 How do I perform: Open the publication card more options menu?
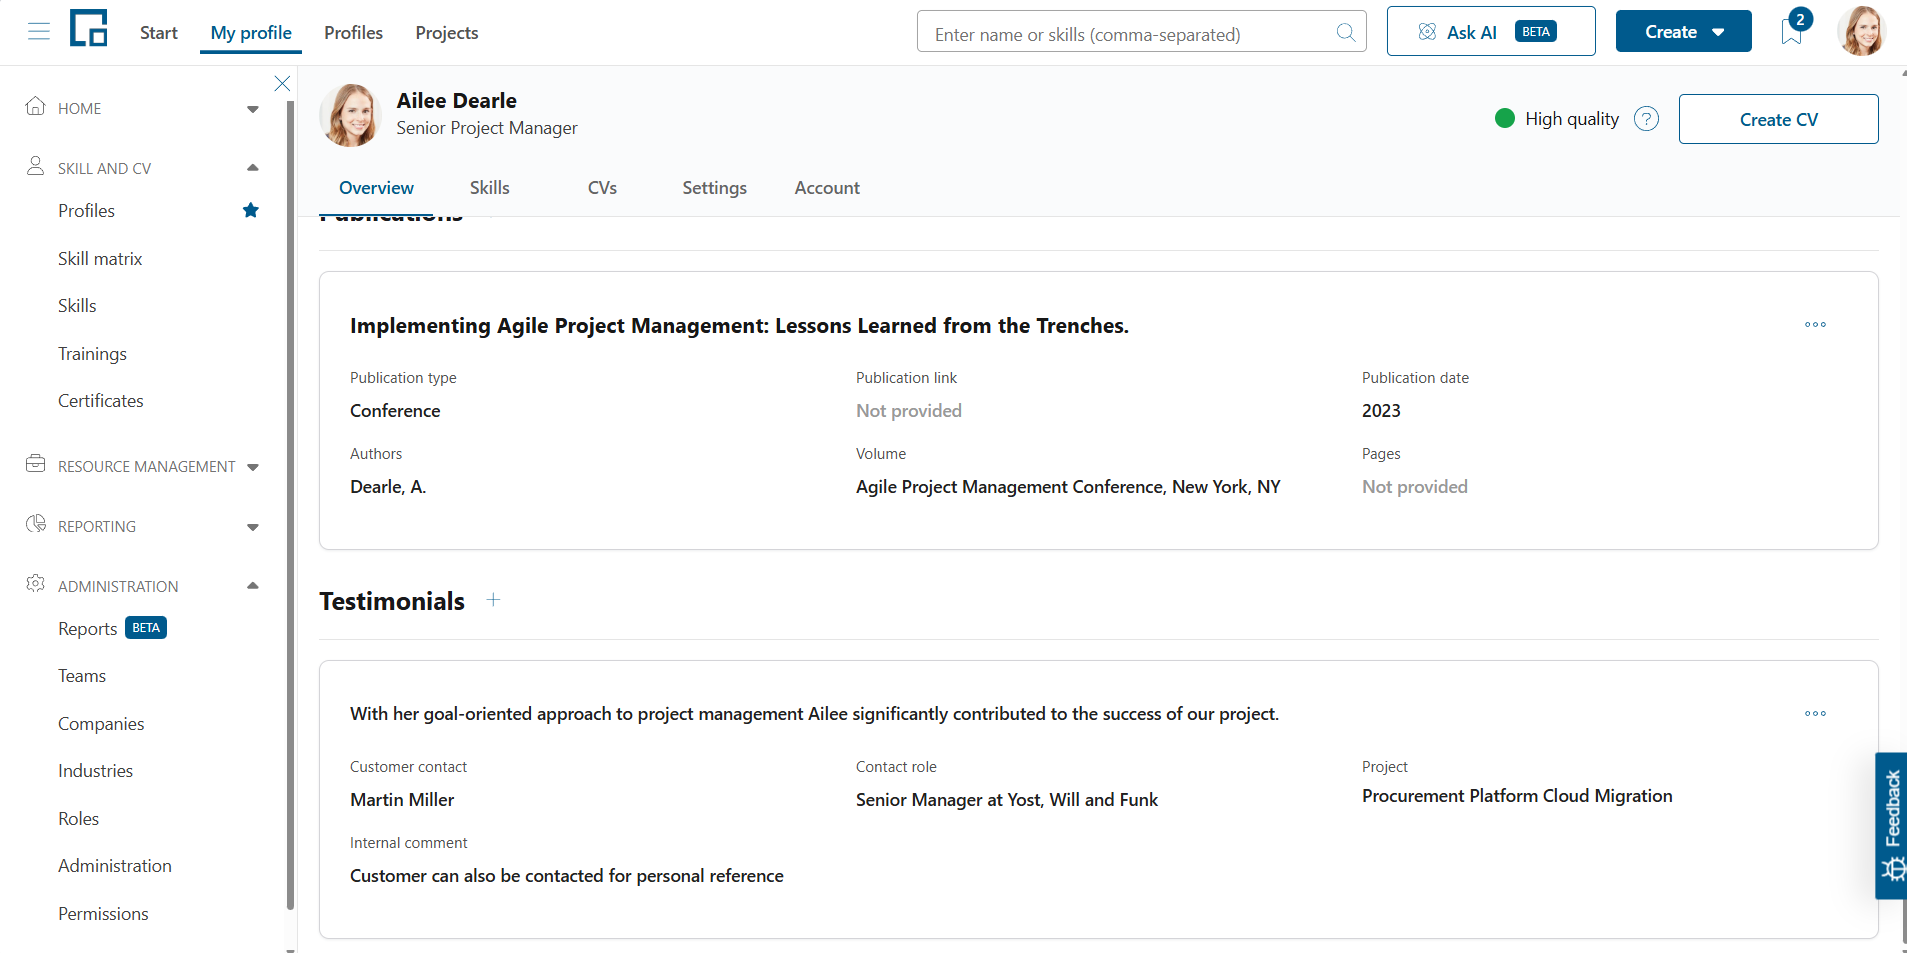pos(1815,325)
